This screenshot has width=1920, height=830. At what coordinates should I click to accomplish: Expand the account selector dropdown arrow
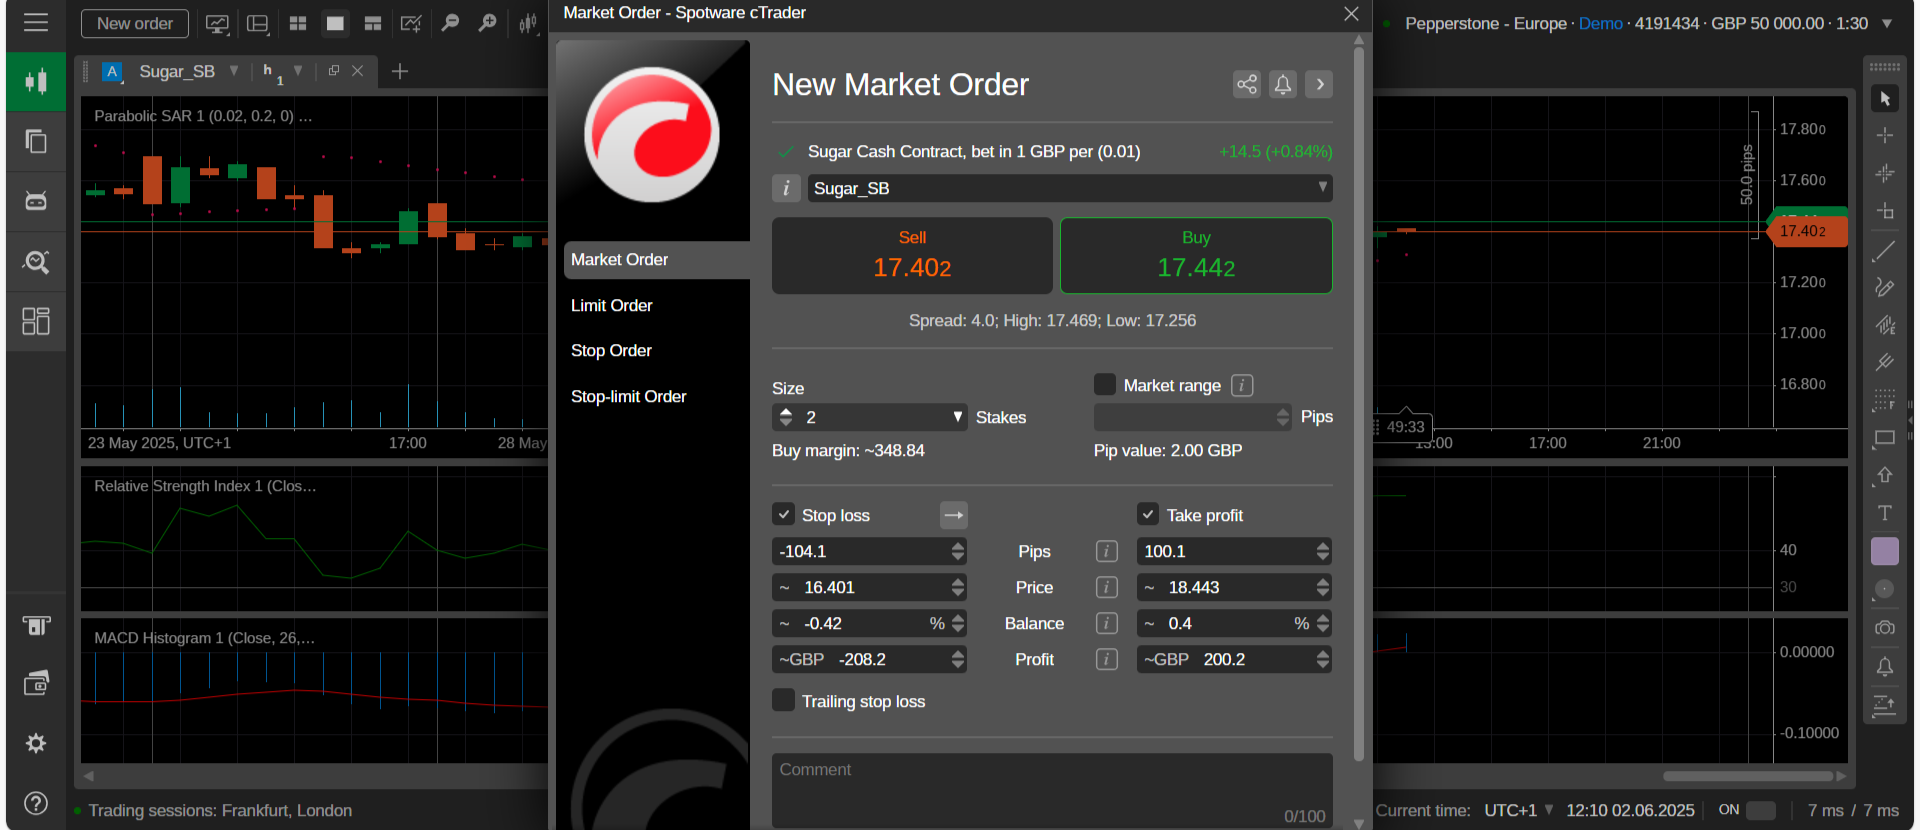pos(1887,23)
